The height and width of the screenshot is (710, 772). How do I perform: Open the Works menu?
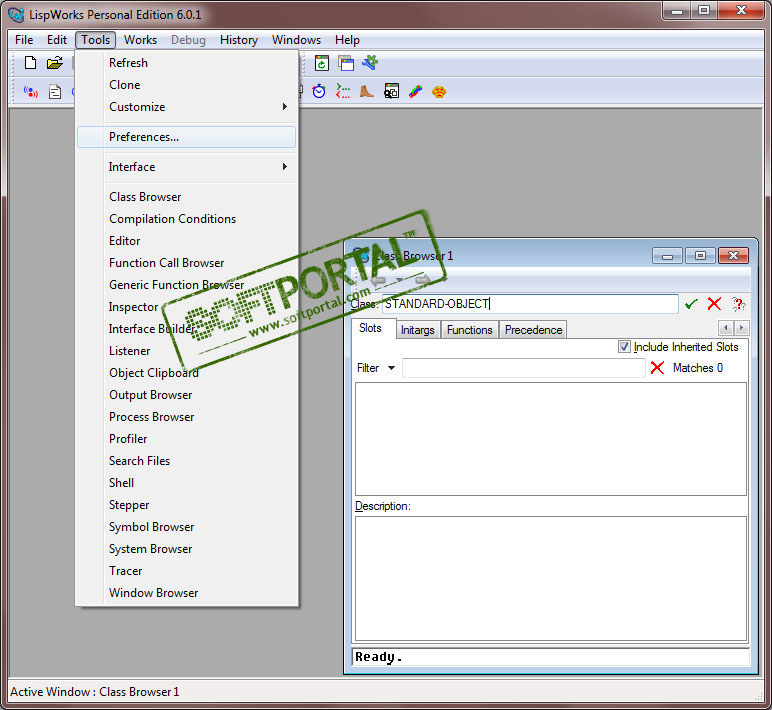[x=140, y=40]
